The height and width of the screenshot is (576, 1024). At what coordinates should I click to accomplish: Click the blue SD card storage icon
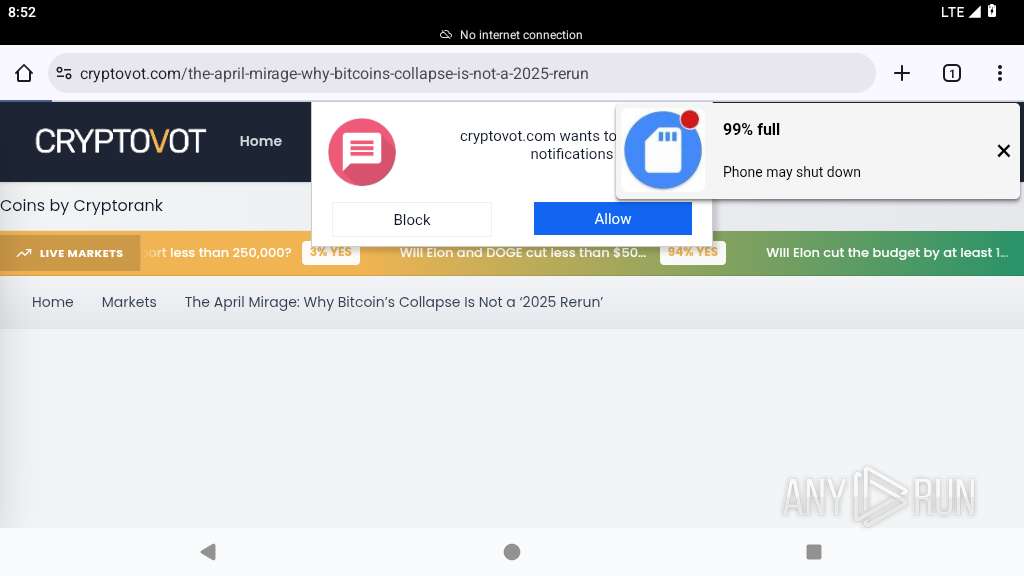pos(662,150)
